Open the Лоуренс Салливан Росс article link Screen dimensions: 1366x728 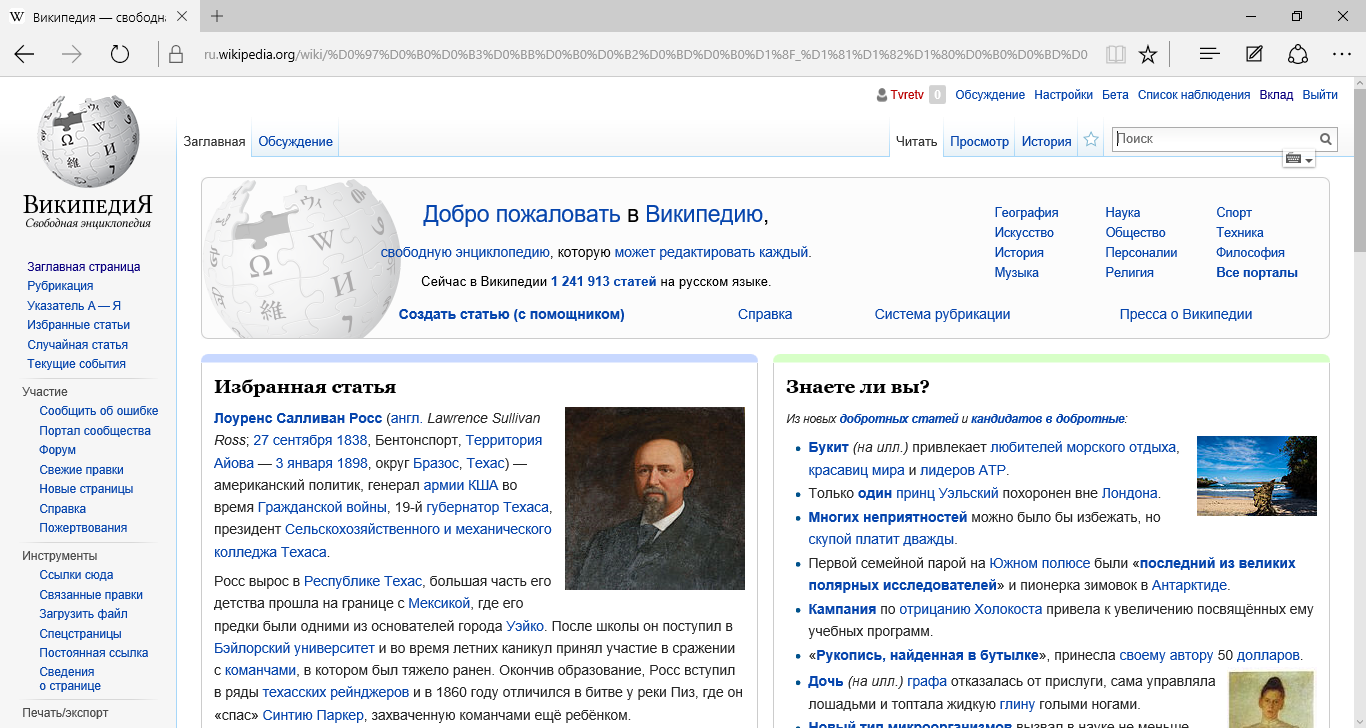(x=299, y=418)
